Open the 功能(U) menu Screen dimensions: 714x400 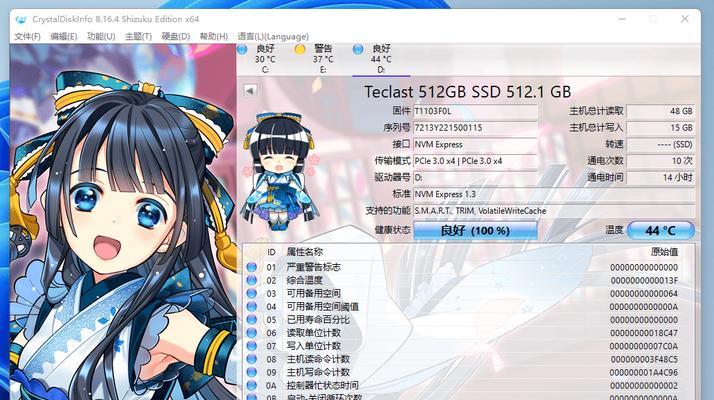coord(101,36)
